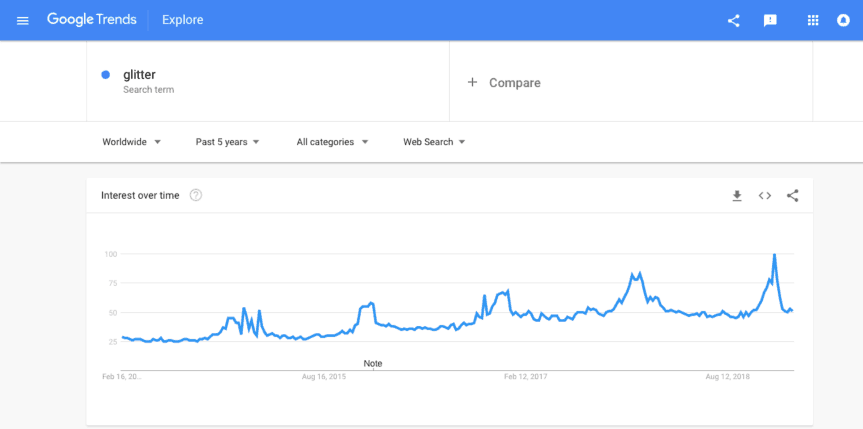Image resolution: width=863 pixels, height=429 pixels.
Task: Open the Google apps grid
Action: (813, 20)
